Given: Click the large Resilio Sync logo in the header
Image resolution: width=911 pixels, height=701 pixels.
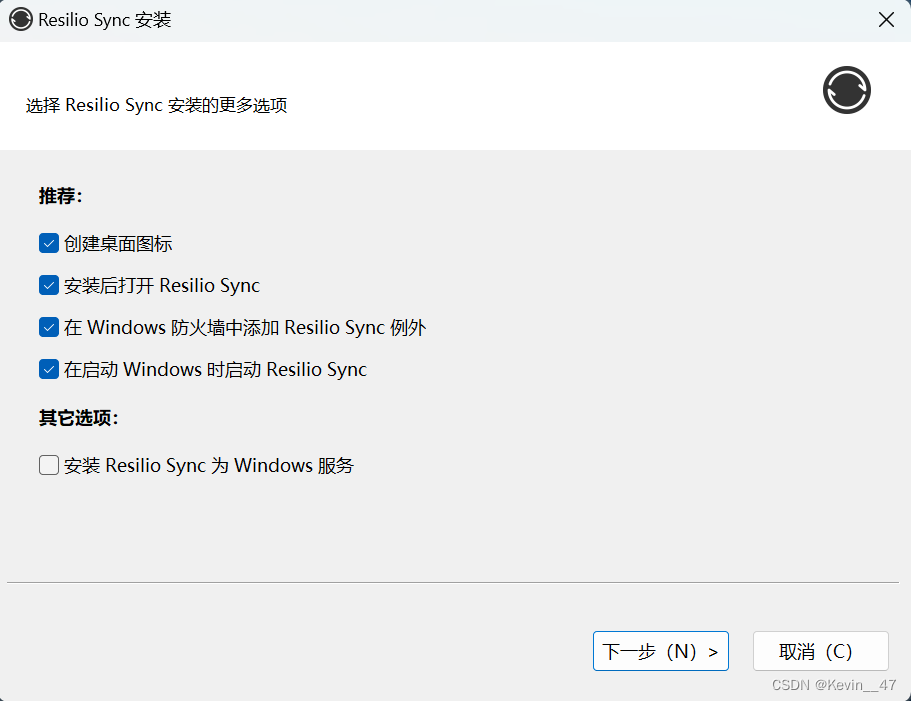Looking at the screenshot, I should pyautogui.click(x=846, y=90).
